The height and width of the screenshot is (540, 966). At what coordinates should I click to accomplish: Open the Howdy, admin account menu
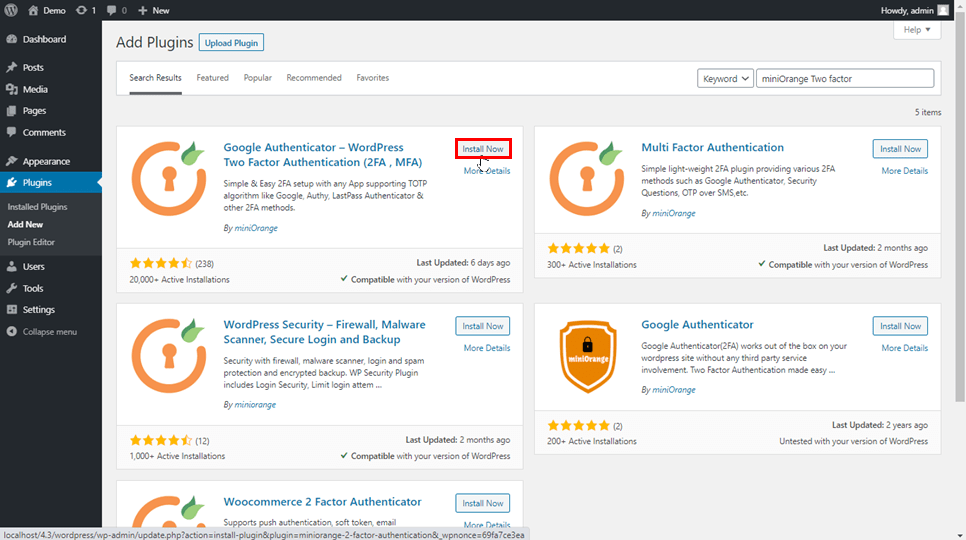click(x=914, y=10)
